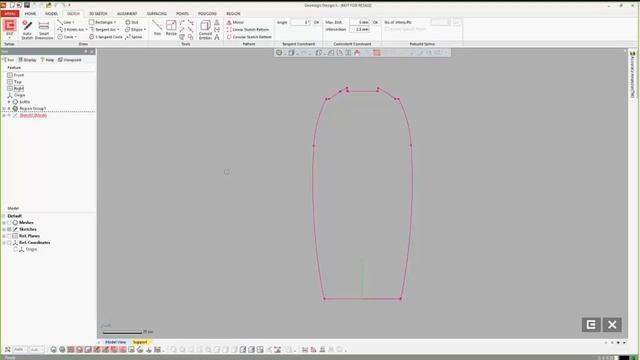Switch to the Support bottom tab

pos(140,342)
